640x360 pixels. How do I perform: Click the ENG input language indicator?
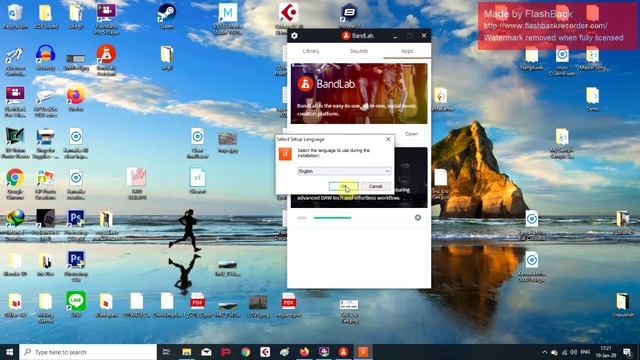click(x=585, y=352)
